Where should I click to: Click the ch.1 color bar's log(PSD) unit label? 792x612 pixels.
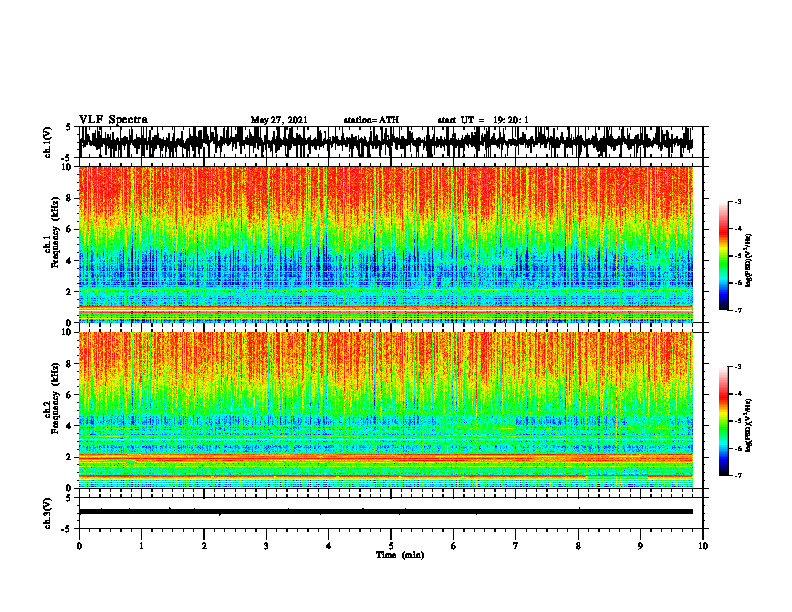[x=749, y=261]
